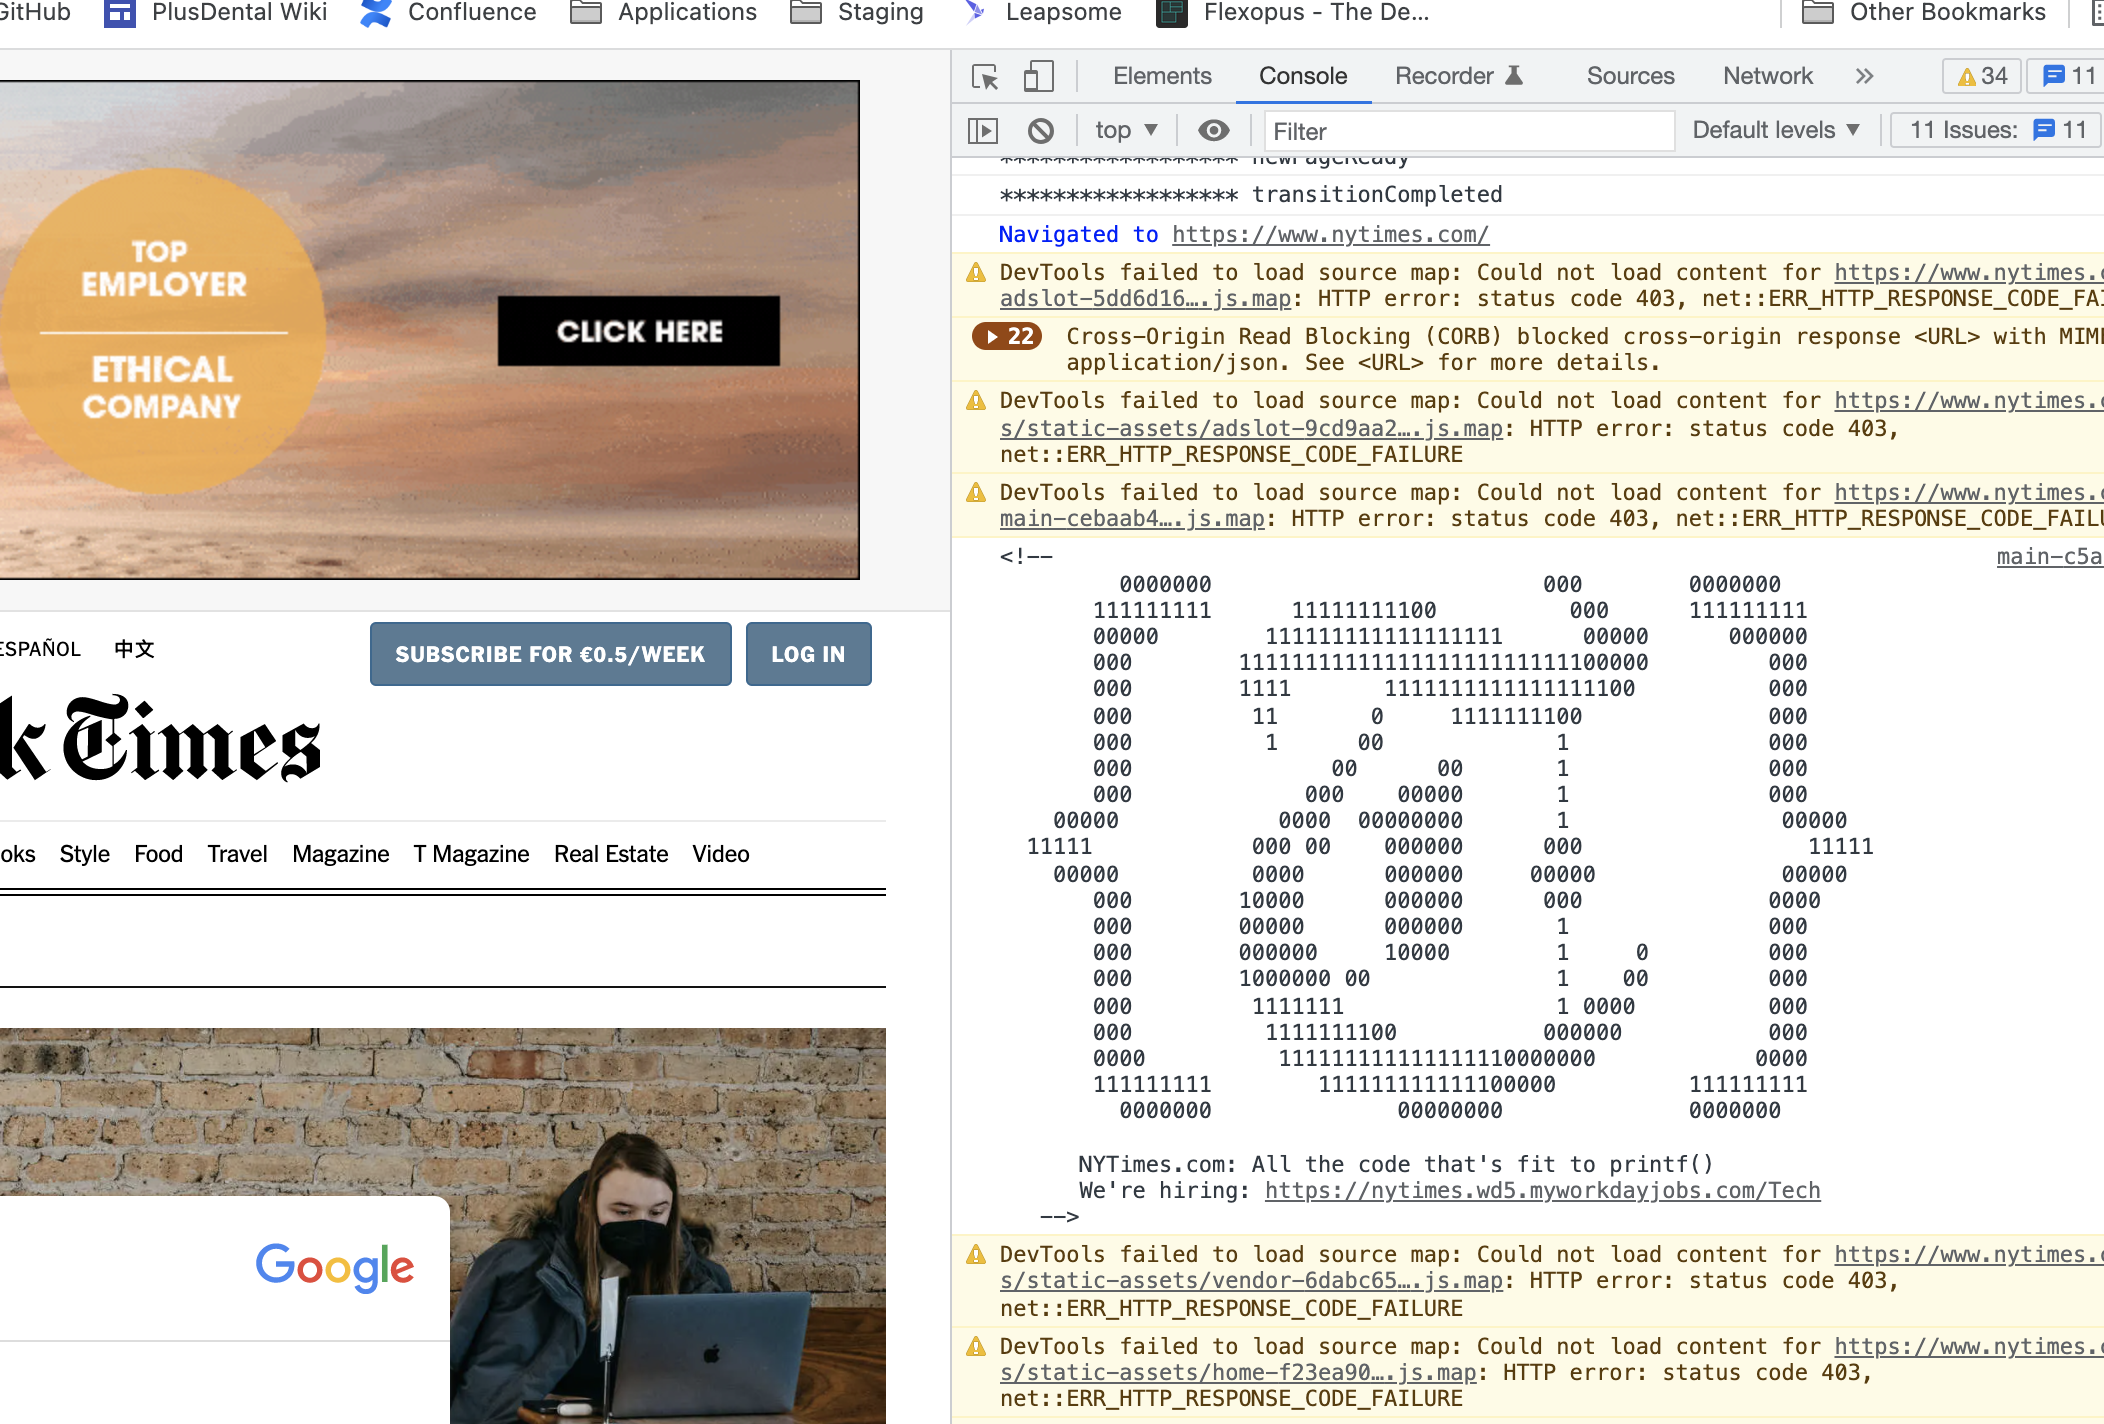This screenshot has height=1424, width=2104.
Task: Expand the 22 grouped CORB messages
Action: pos(1007,337)
